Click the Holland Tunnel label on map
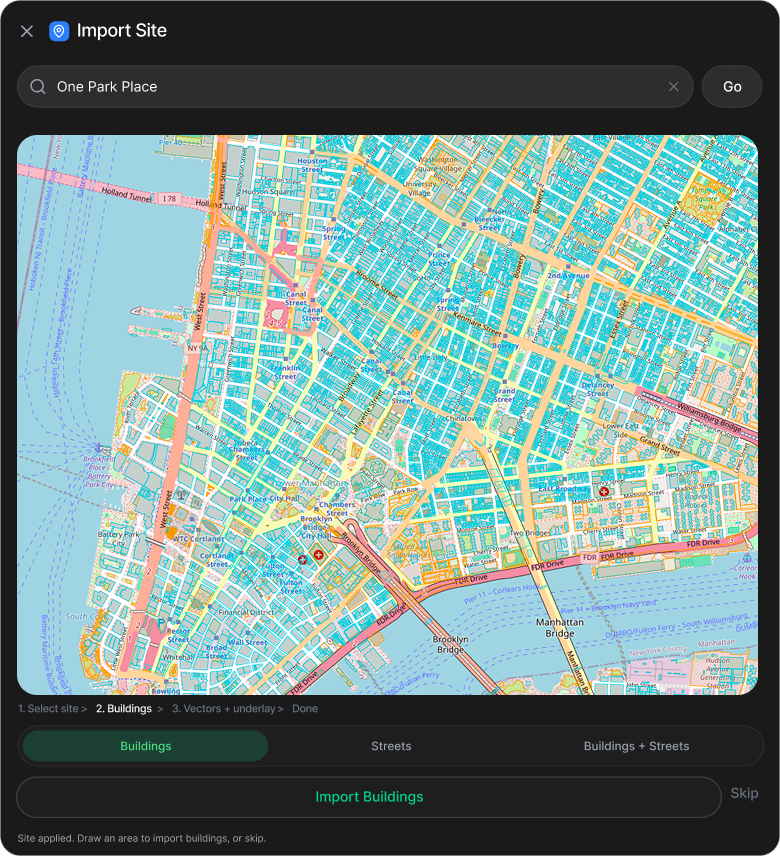Screen dimensions: 780x856 (x=127, y=193)
